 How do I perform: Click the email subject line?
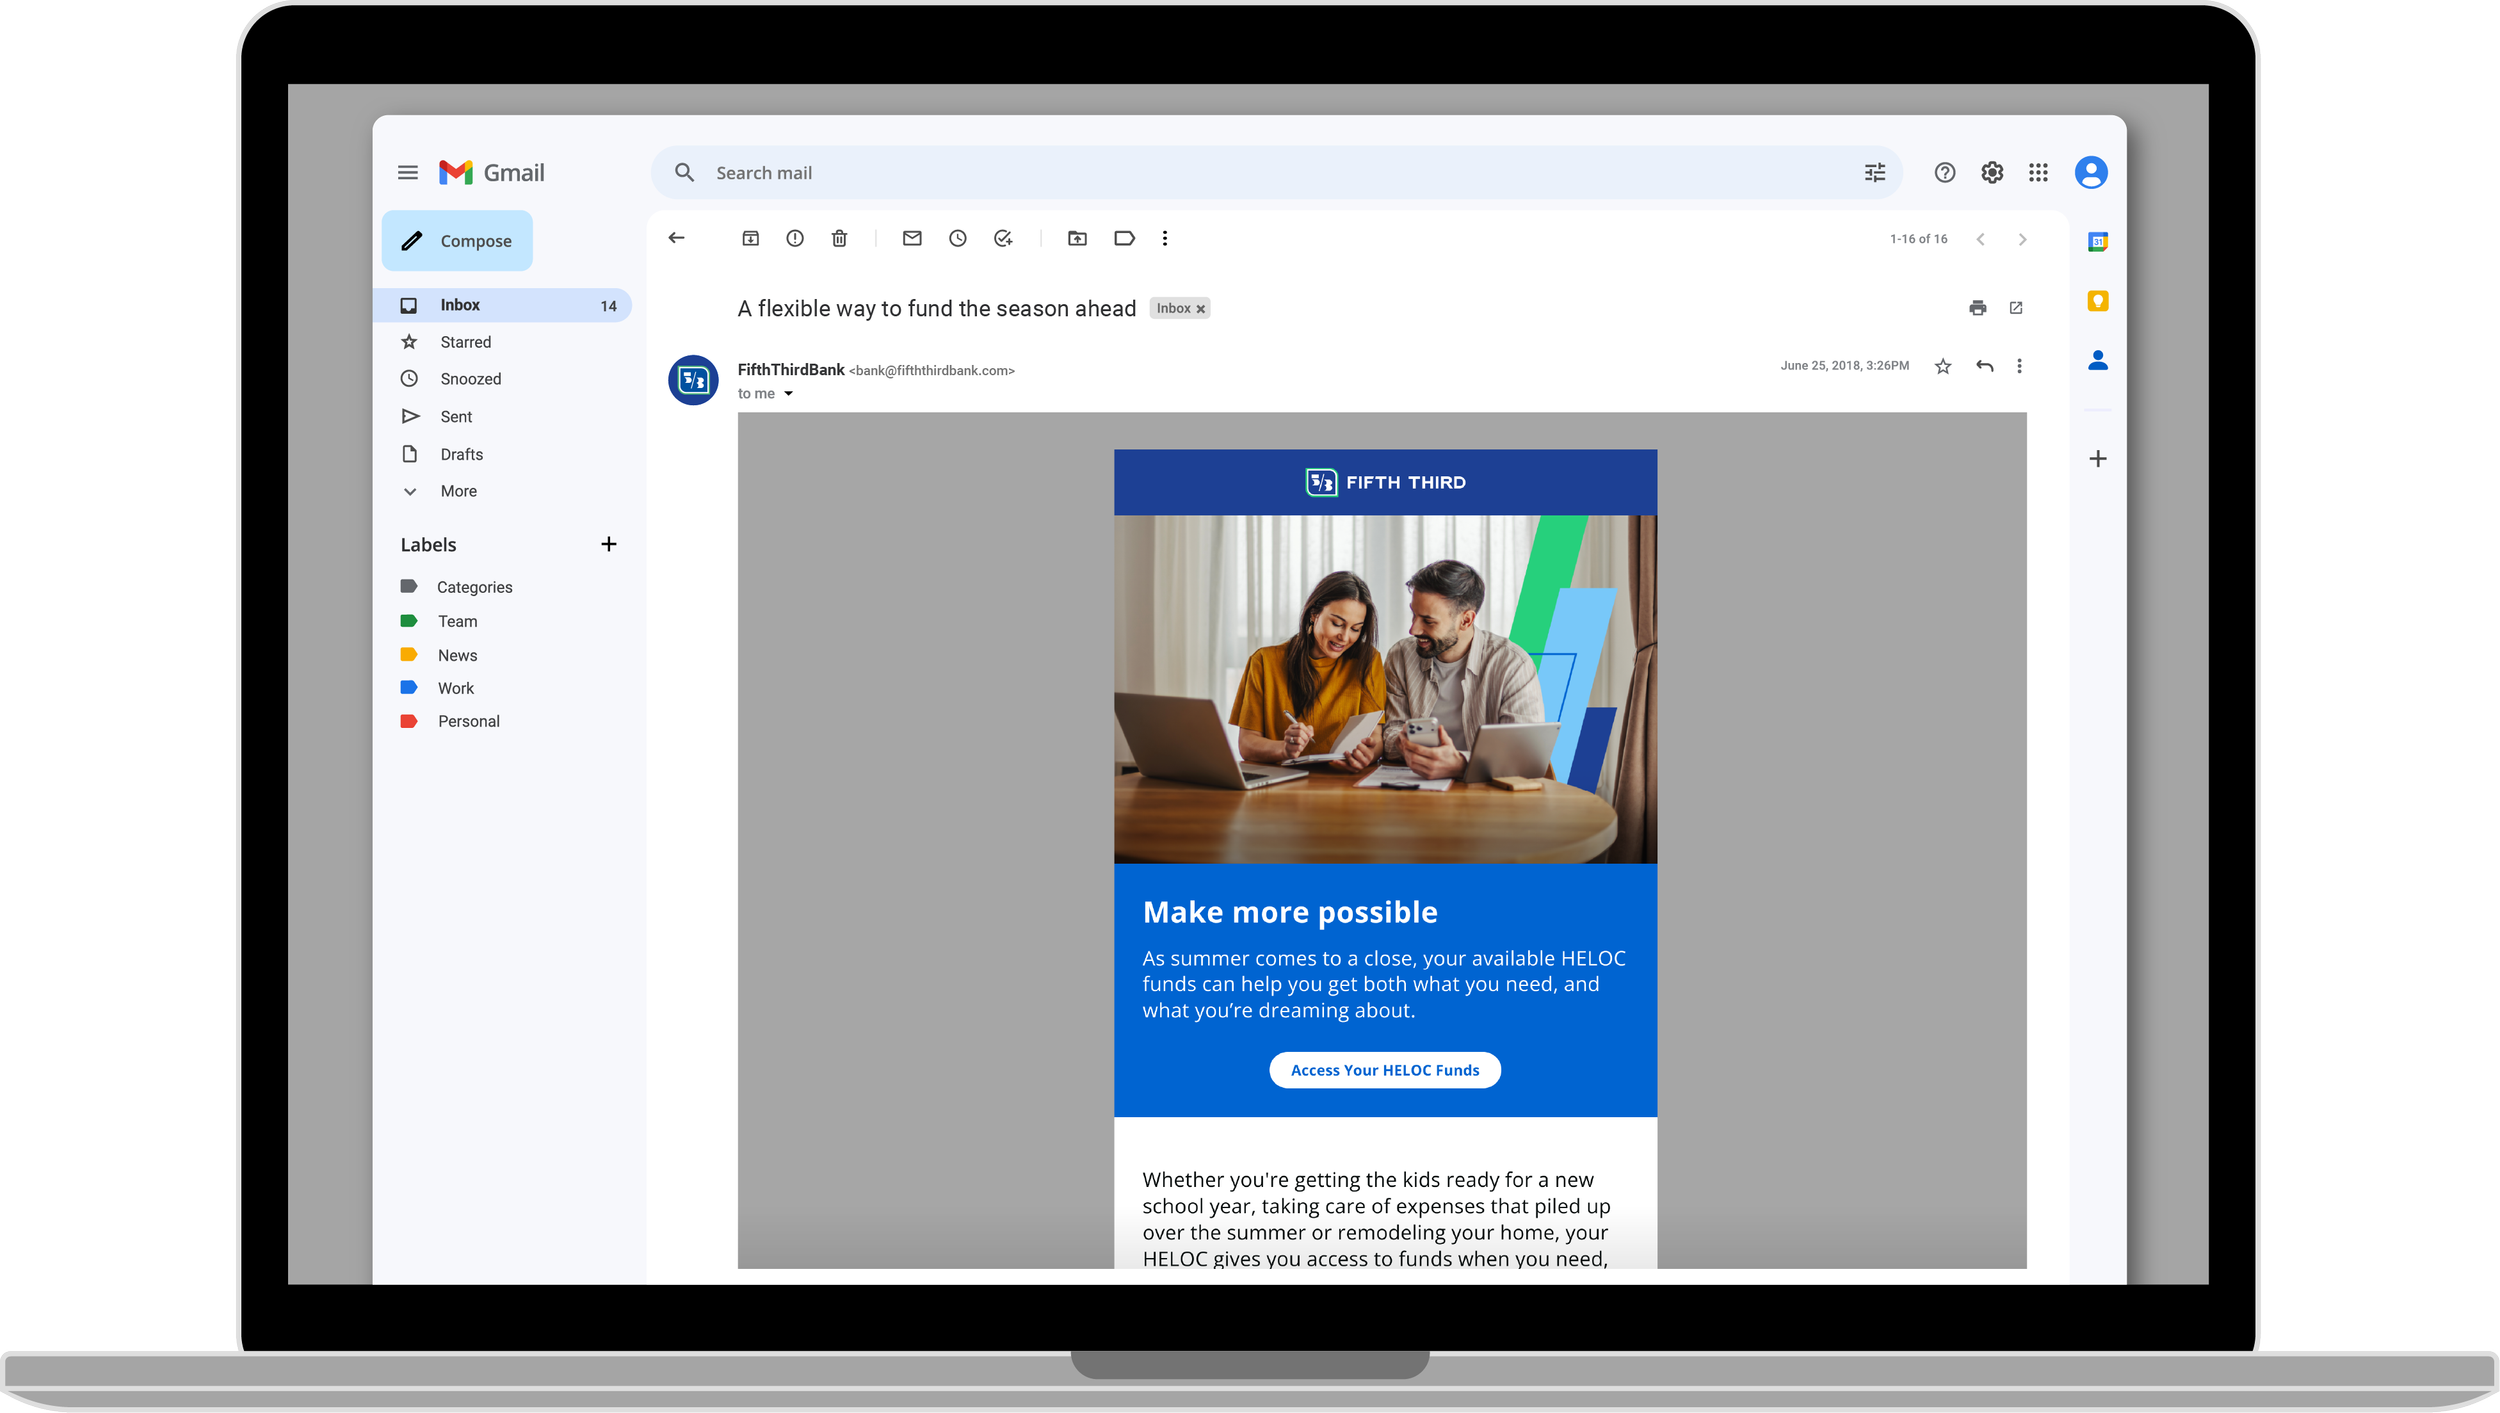(x=937, y=309)
